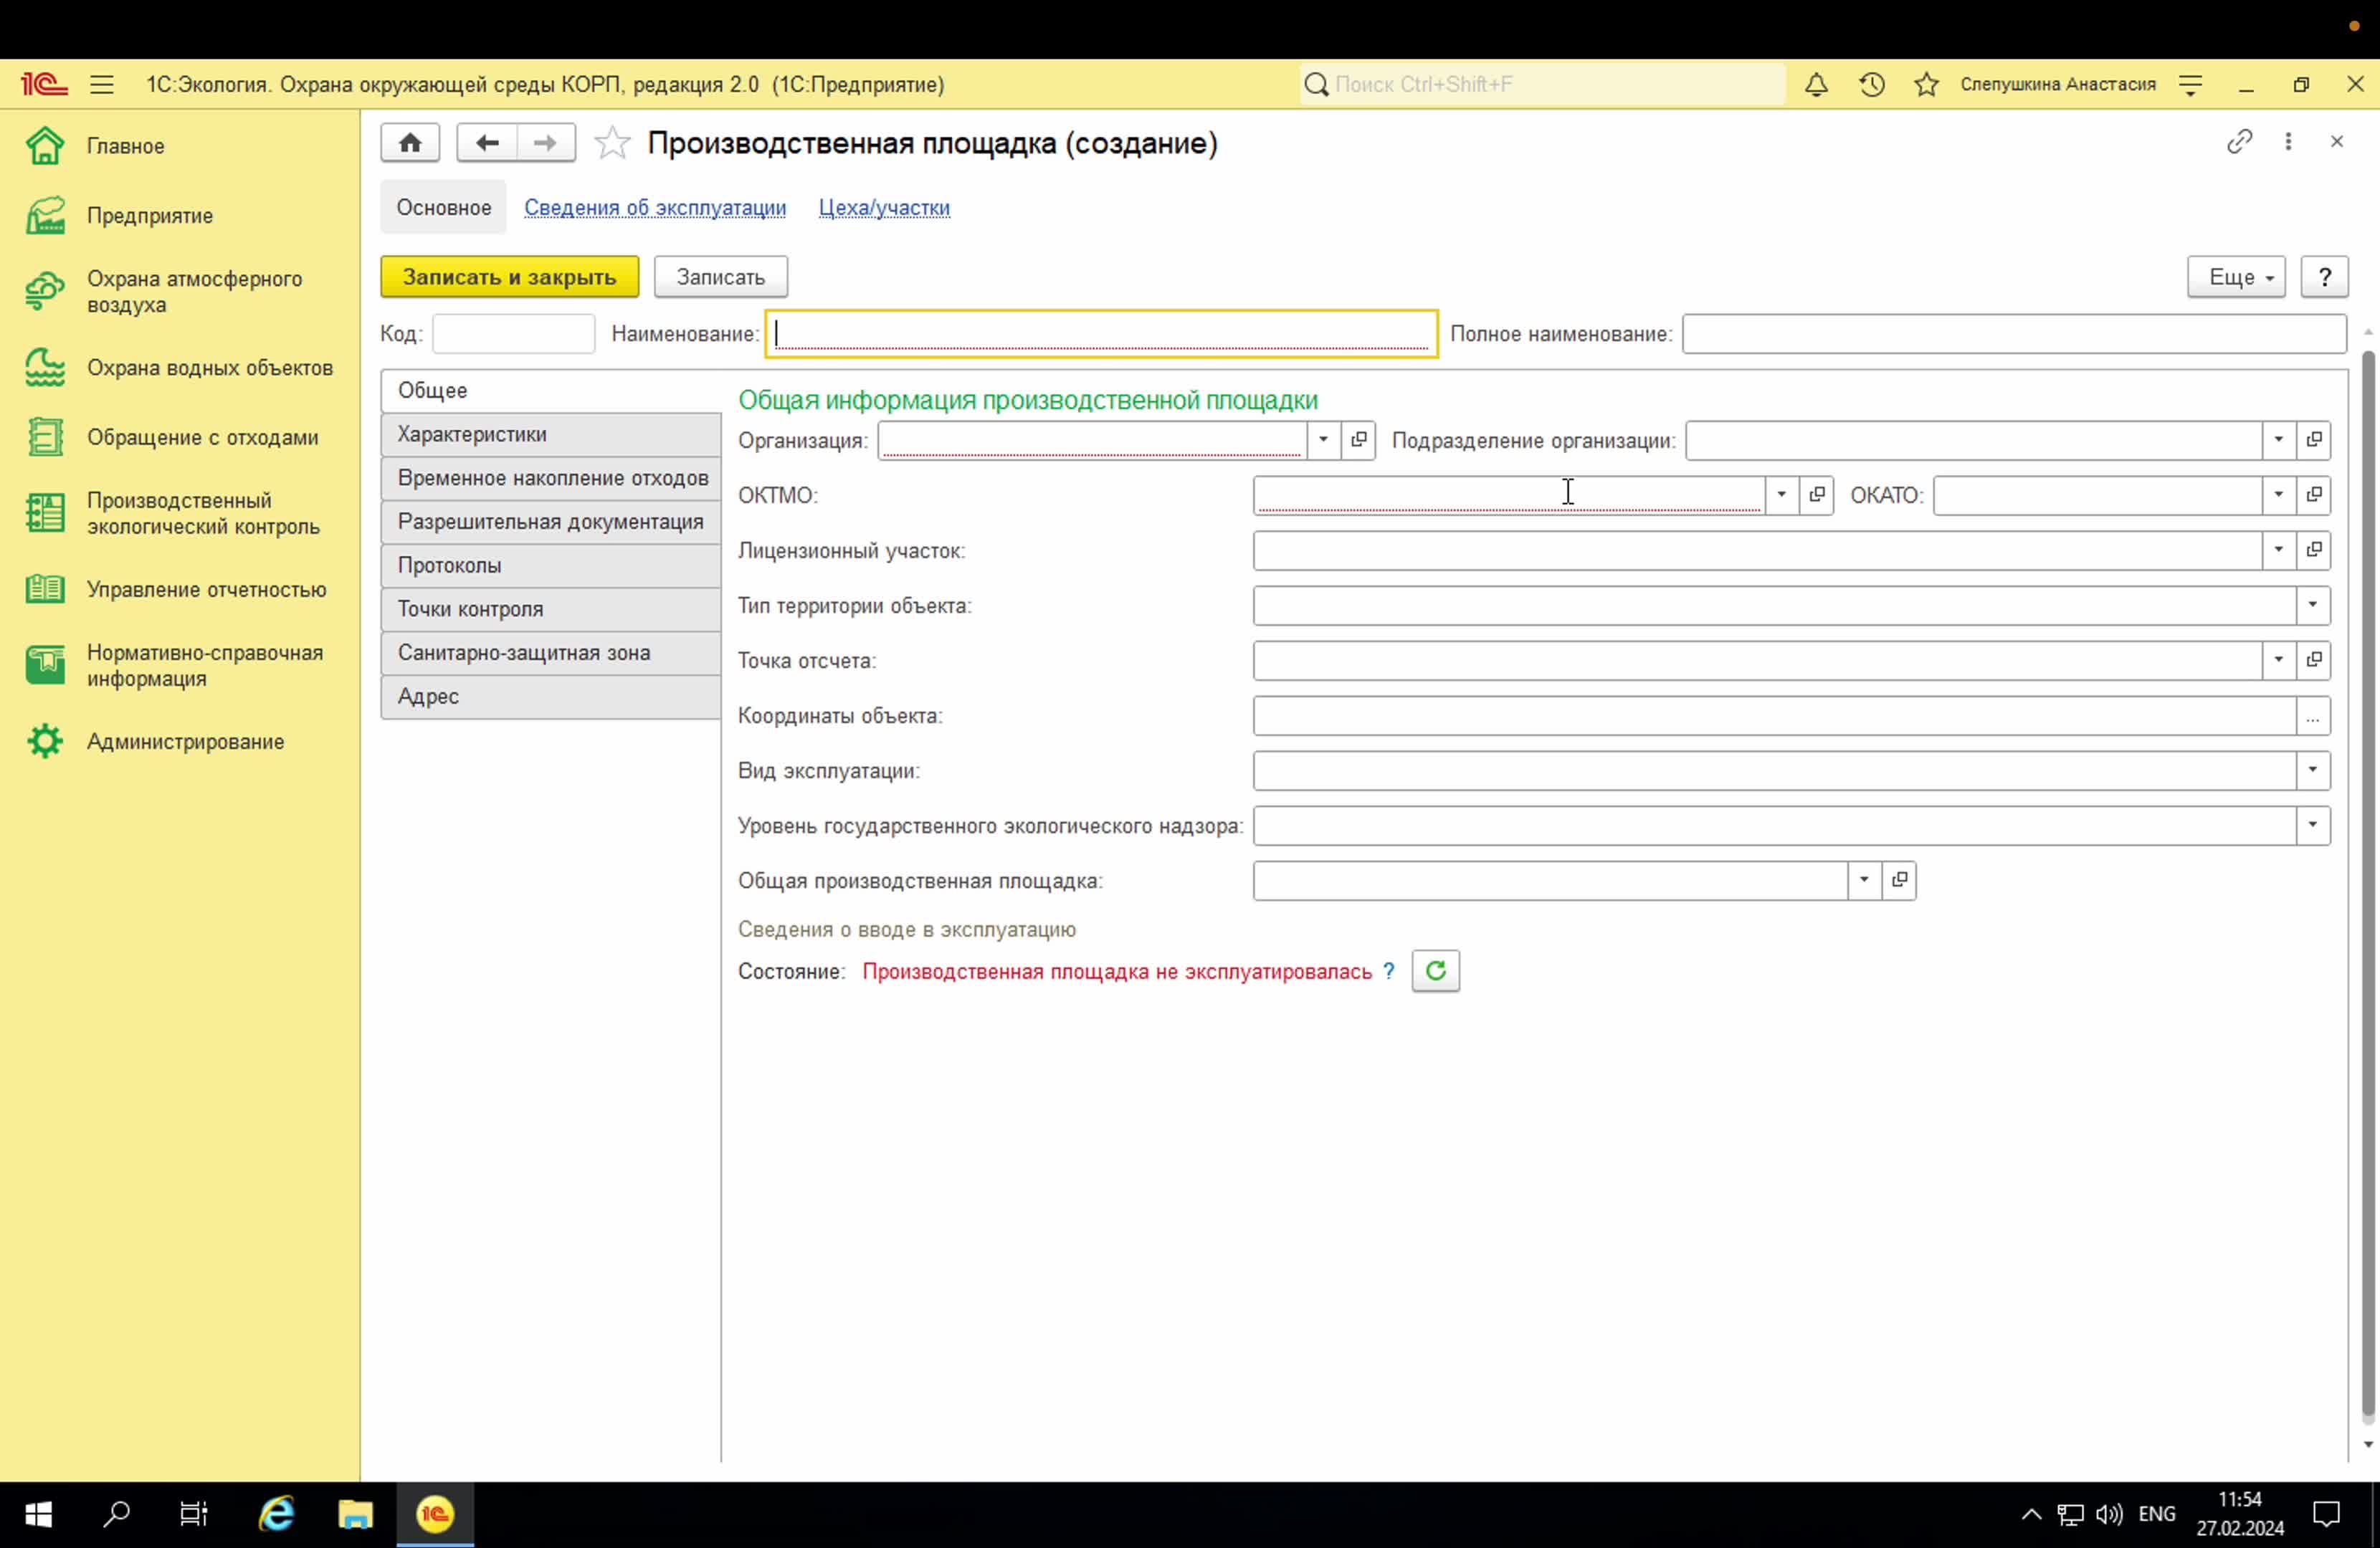
Task: Select Разрешительная документация side tab
Action: click(x=550, y=522)
